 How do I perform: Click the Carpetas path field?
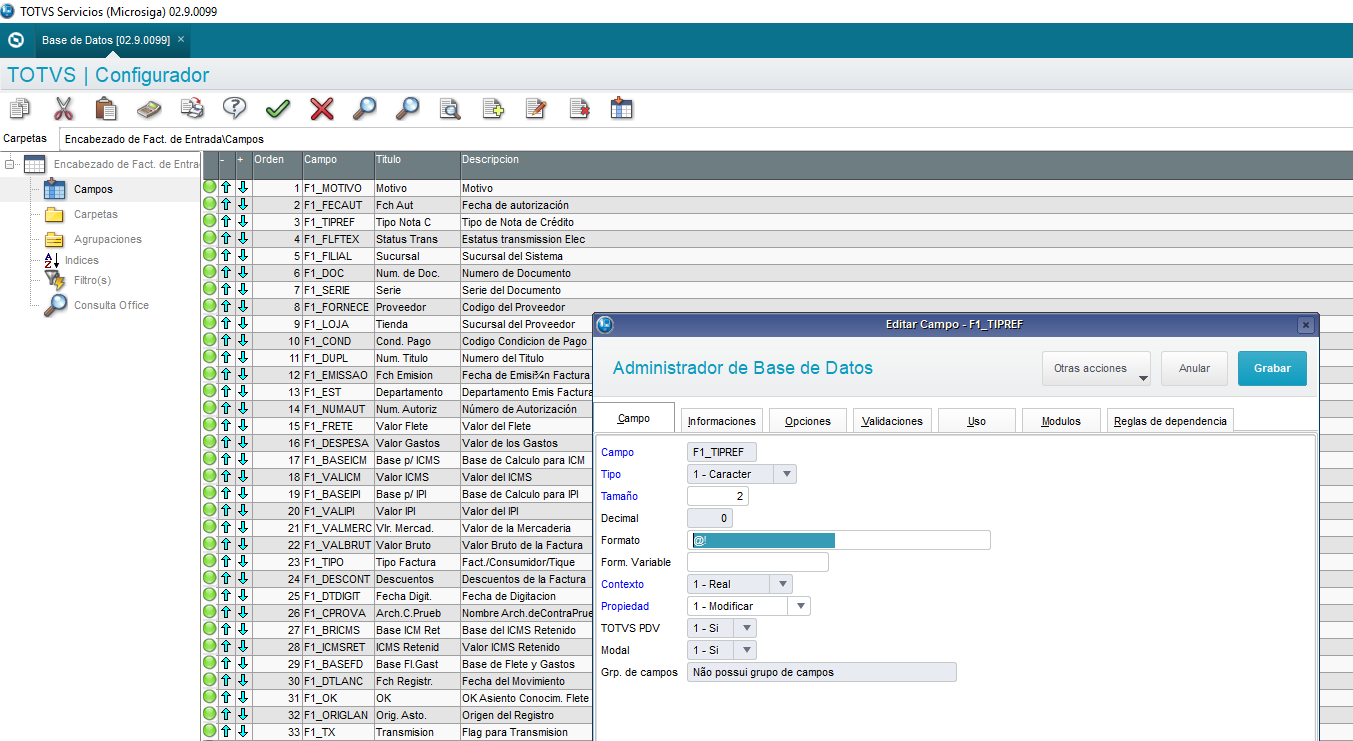coord(705,139)
